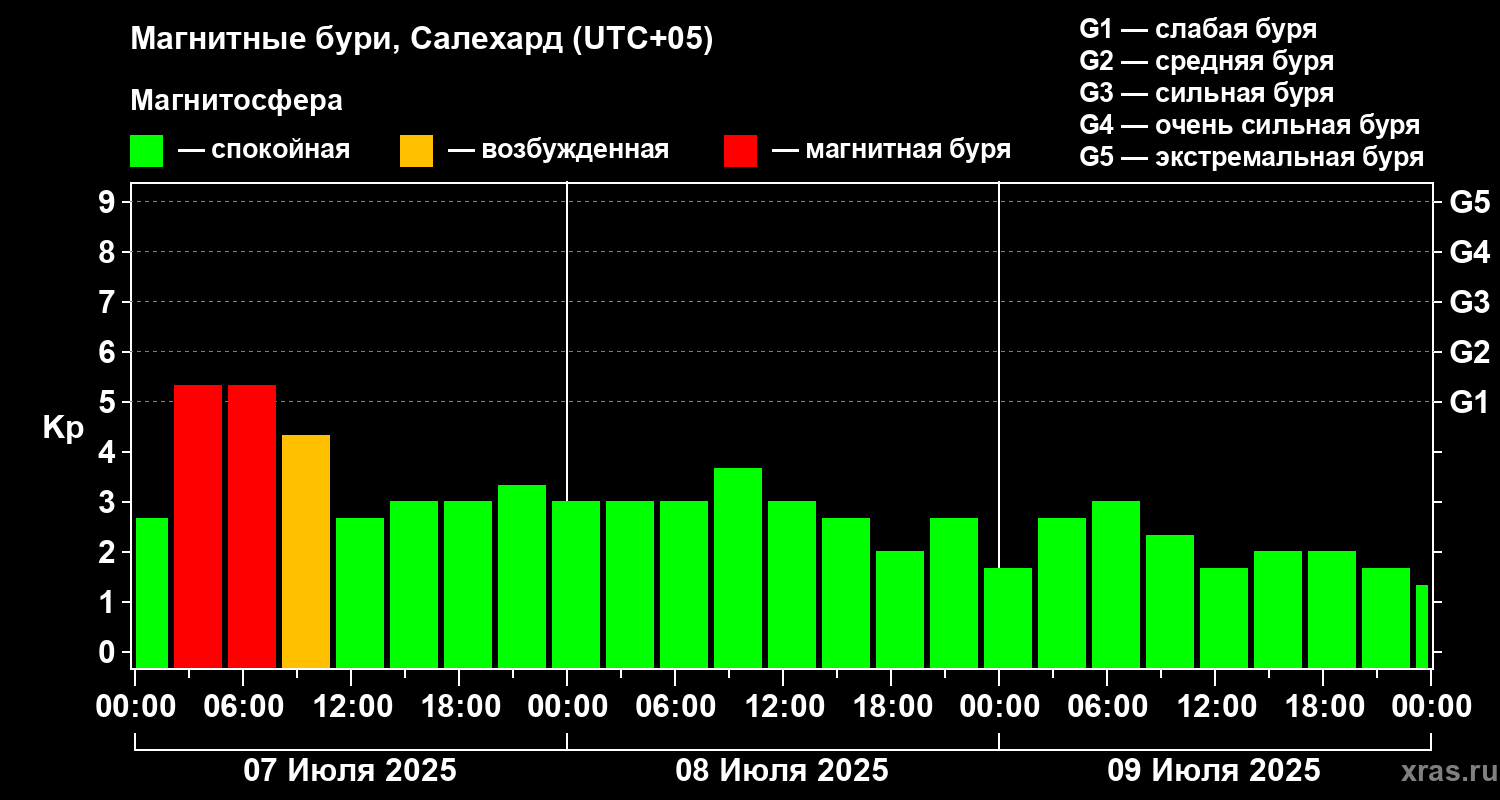Click the right-axis 'G2' level label
The image size is (1500, 800).
coord(1469,353)
